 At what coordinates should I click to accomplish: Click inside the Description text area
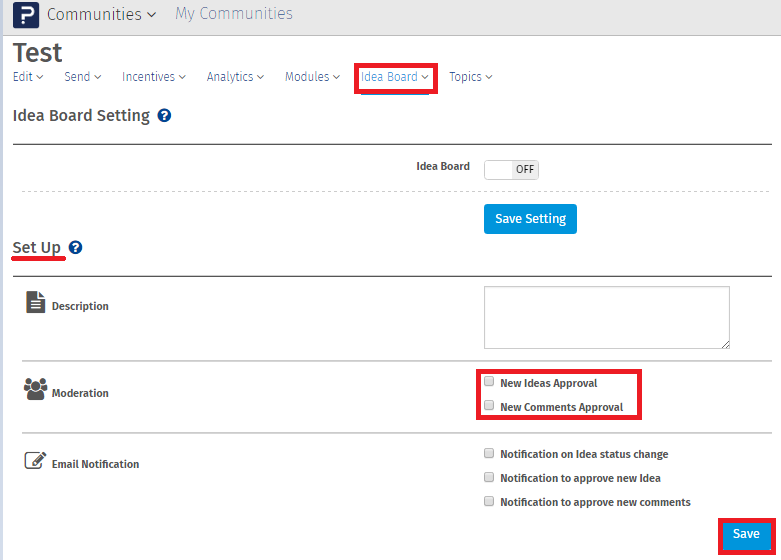tap(606, 317)
